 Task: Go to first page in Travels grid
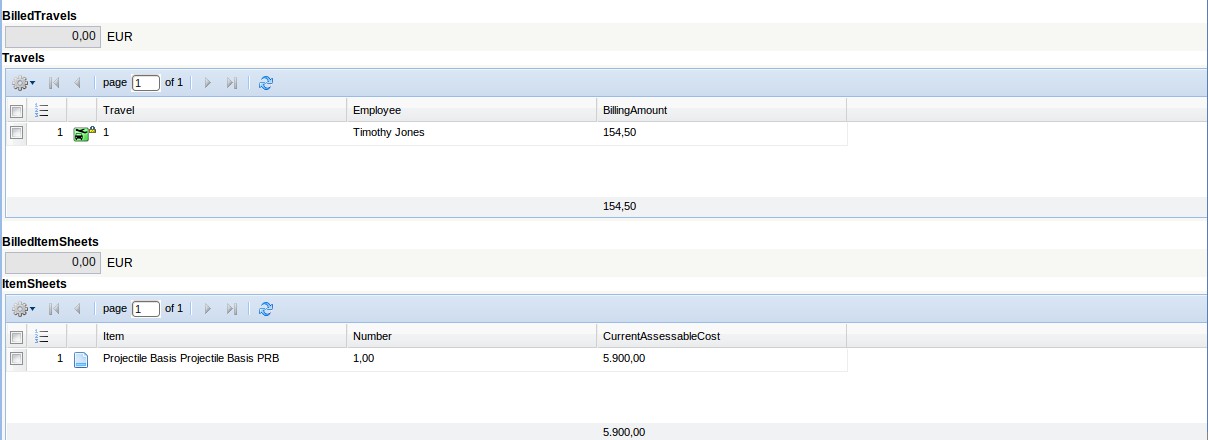(54, 83)
